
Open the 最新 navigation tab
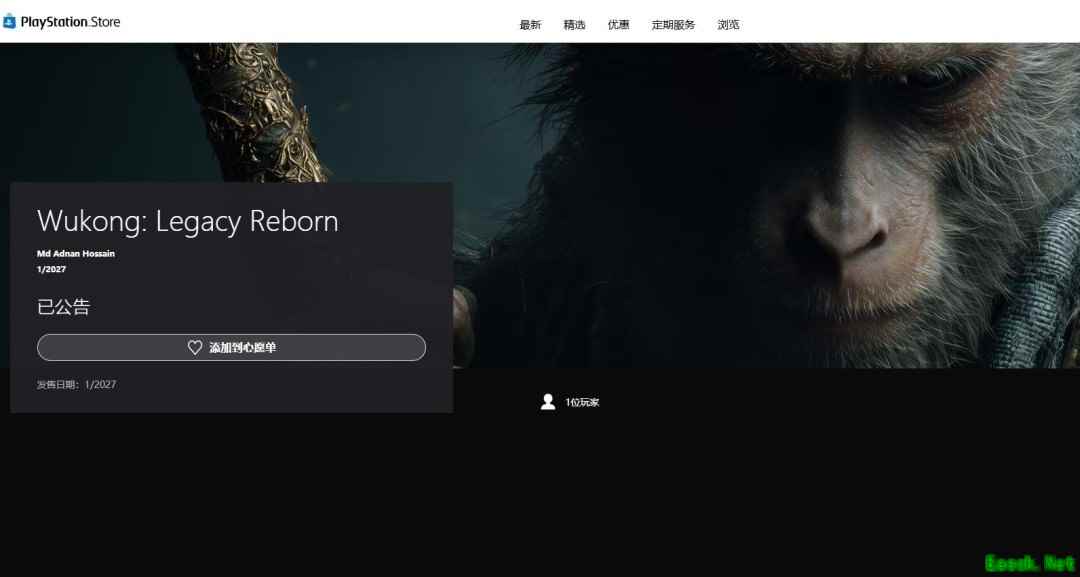tap(530, 25)
